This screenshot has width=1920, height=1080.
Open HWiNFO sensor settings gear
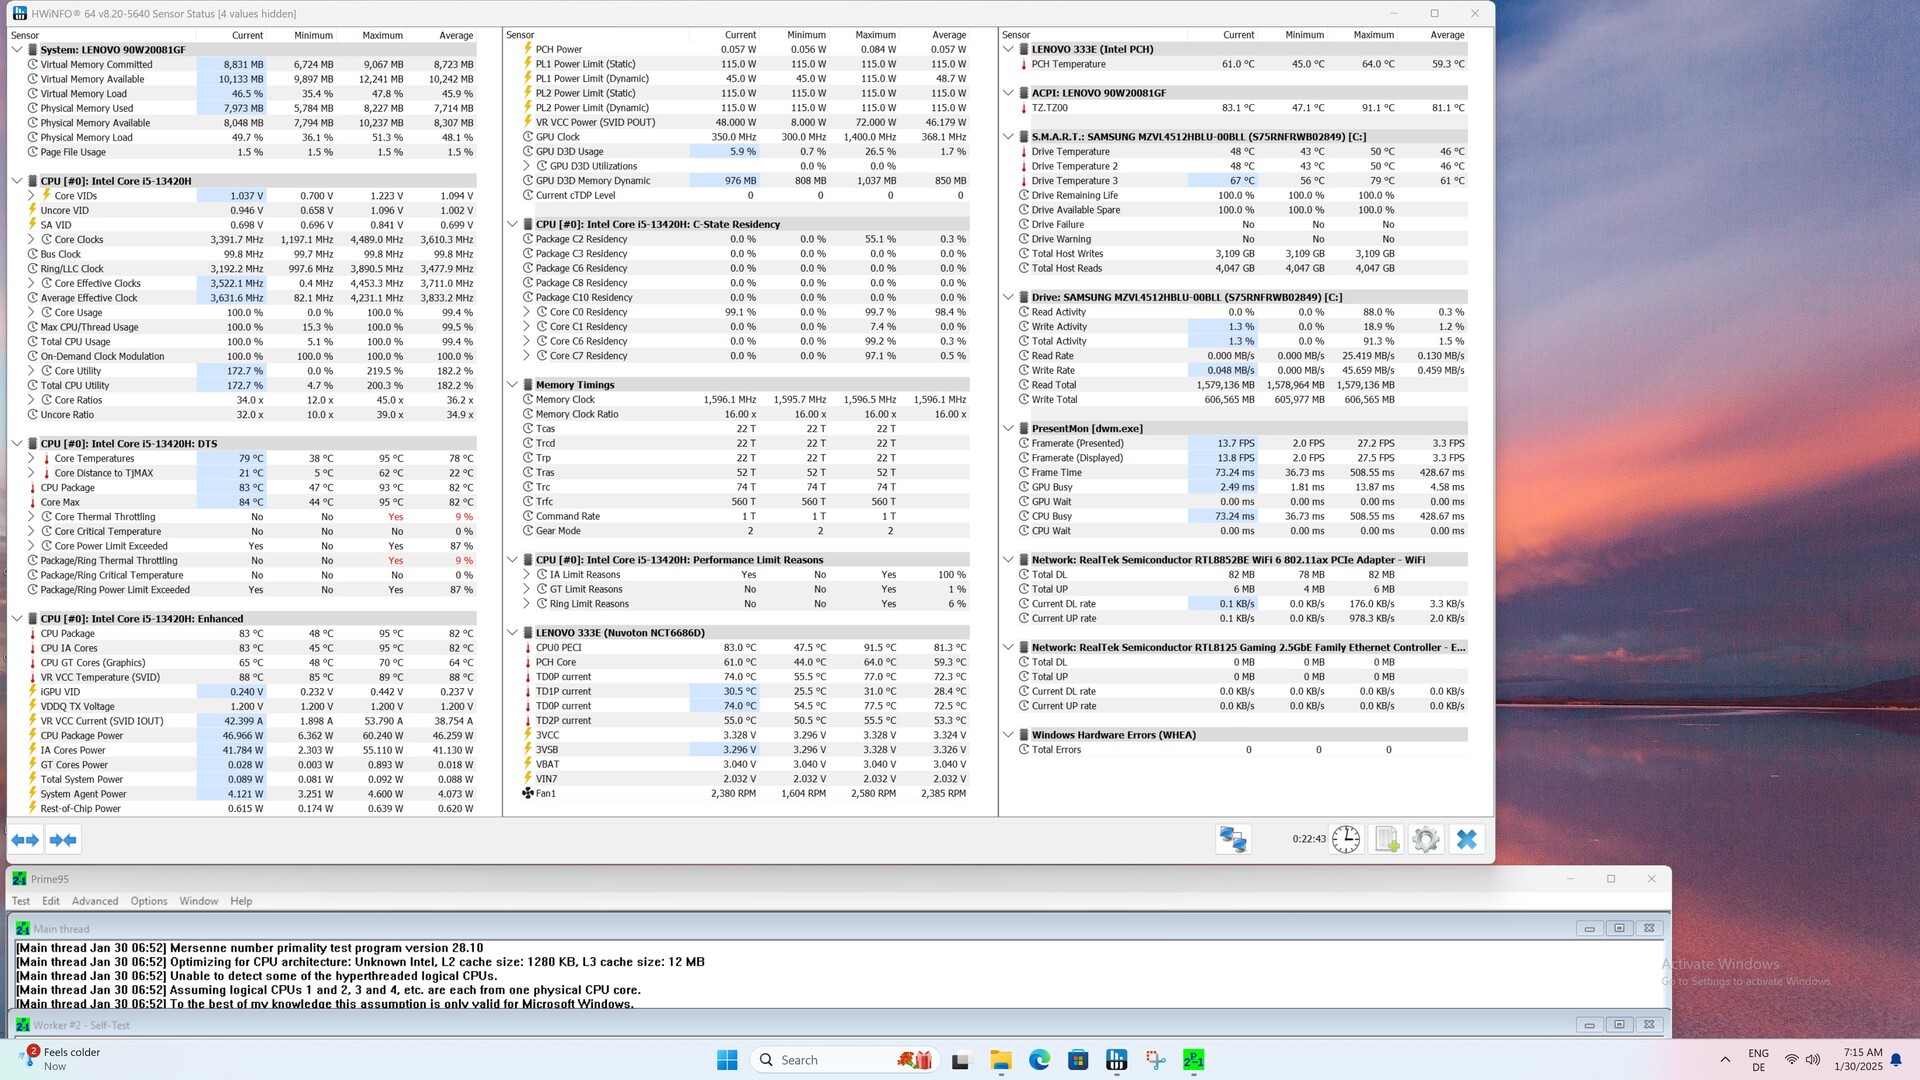click(x=1426, y=840)
